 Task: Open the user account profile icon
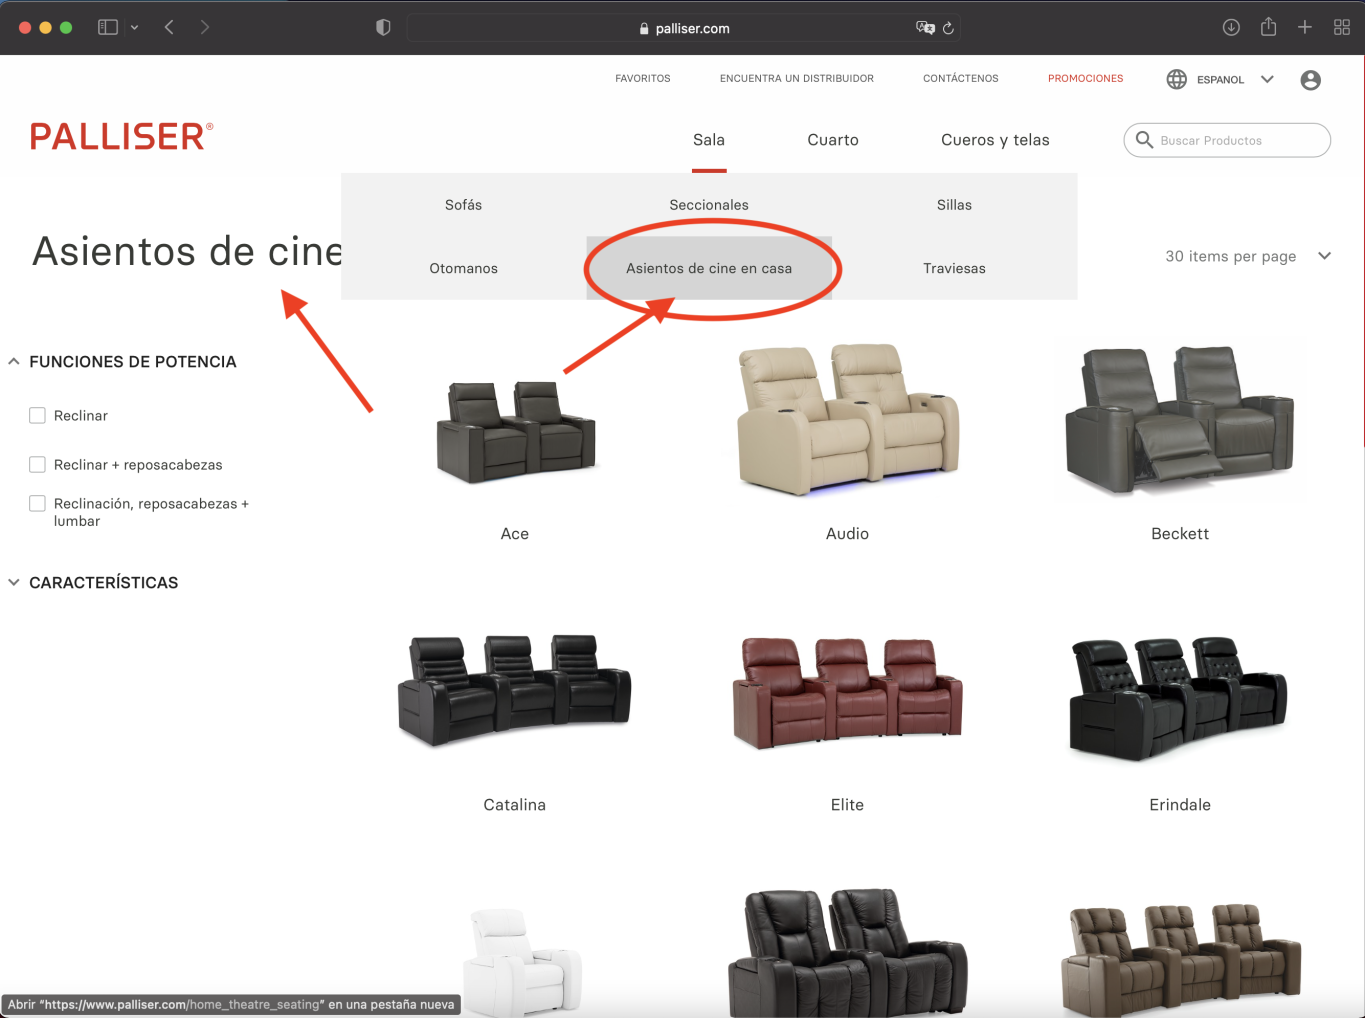coord(1311,80)
